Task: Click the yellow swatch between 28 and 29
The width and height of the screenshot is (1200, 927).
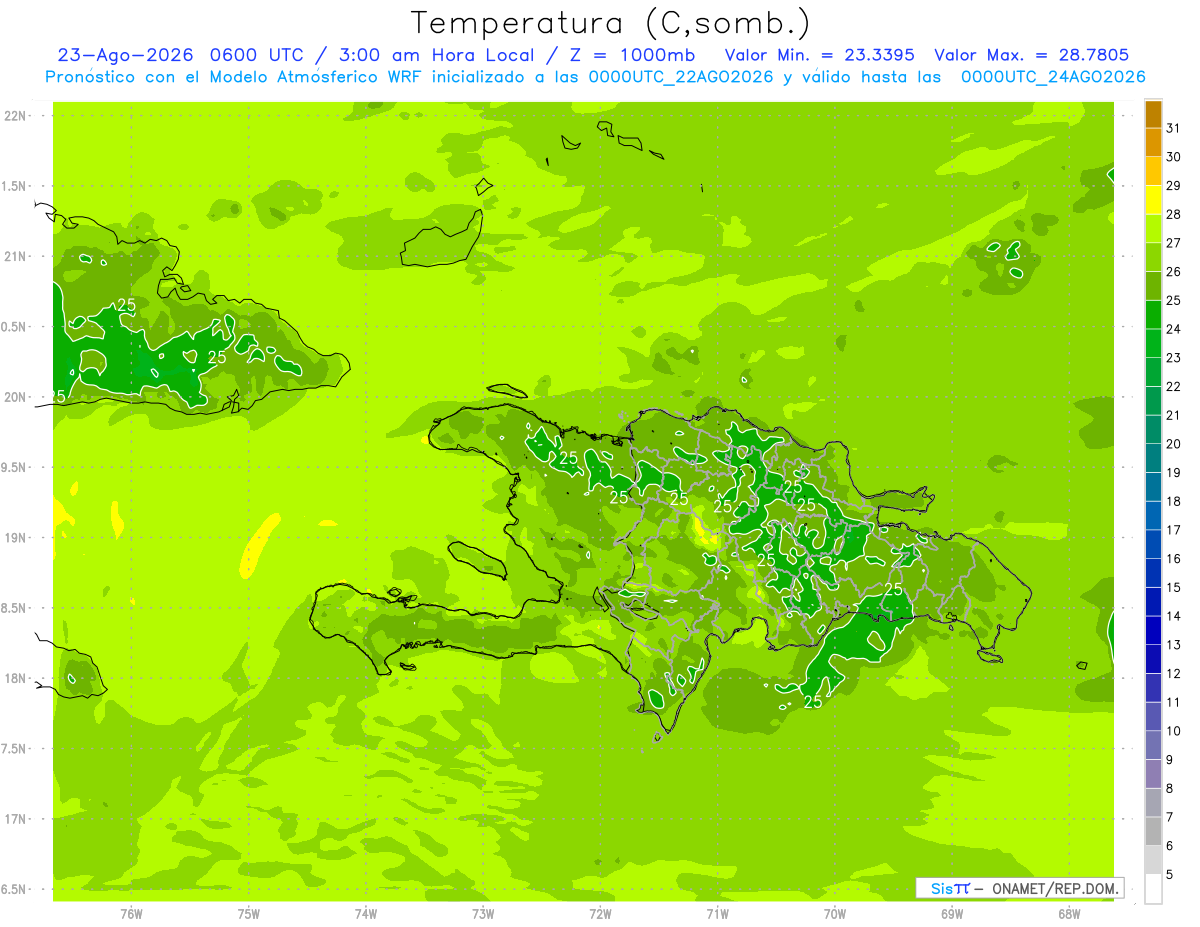Action: (x=1153, y=199)
